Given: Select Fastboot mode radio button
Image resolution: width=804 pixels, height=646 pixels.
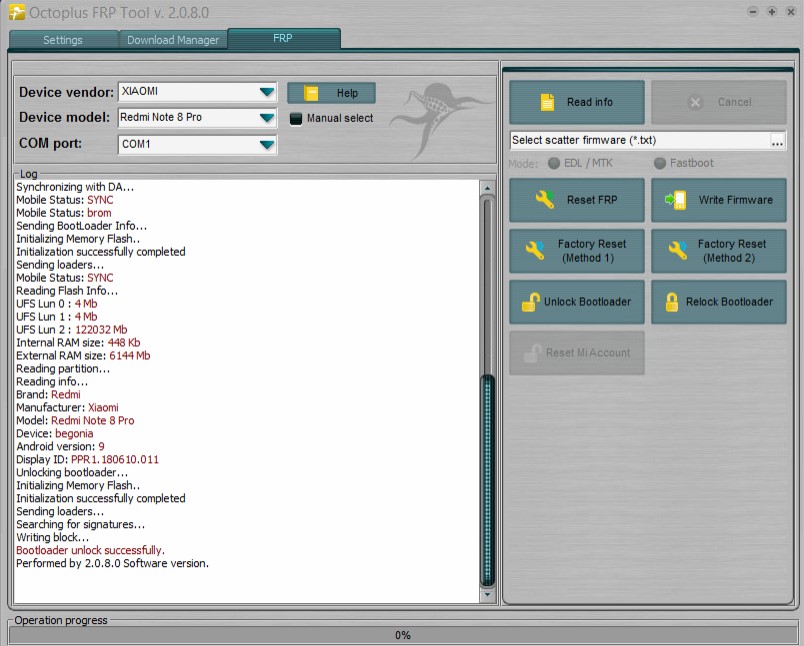Looking at the screenshot, I should 660,163.
